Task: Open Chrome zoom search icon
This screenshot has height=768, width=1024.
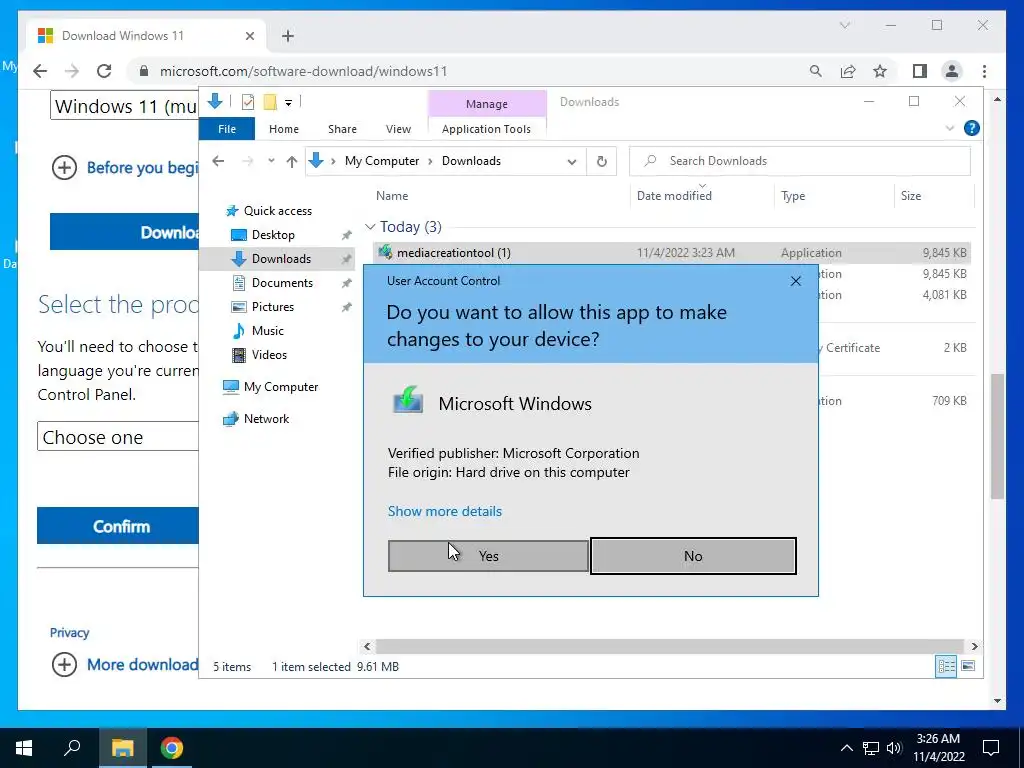Action: pos(816,71)
